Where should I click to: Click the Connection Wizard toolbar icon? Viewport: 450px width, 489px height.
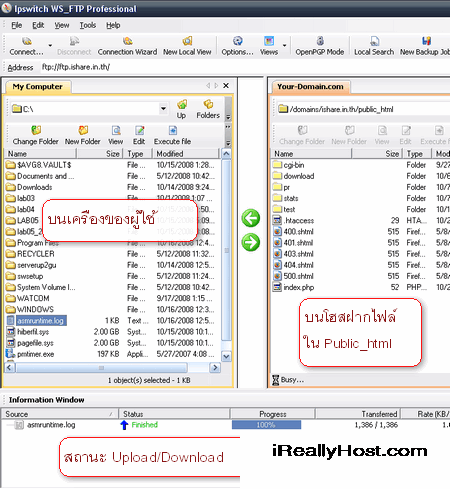coord(127,46)
